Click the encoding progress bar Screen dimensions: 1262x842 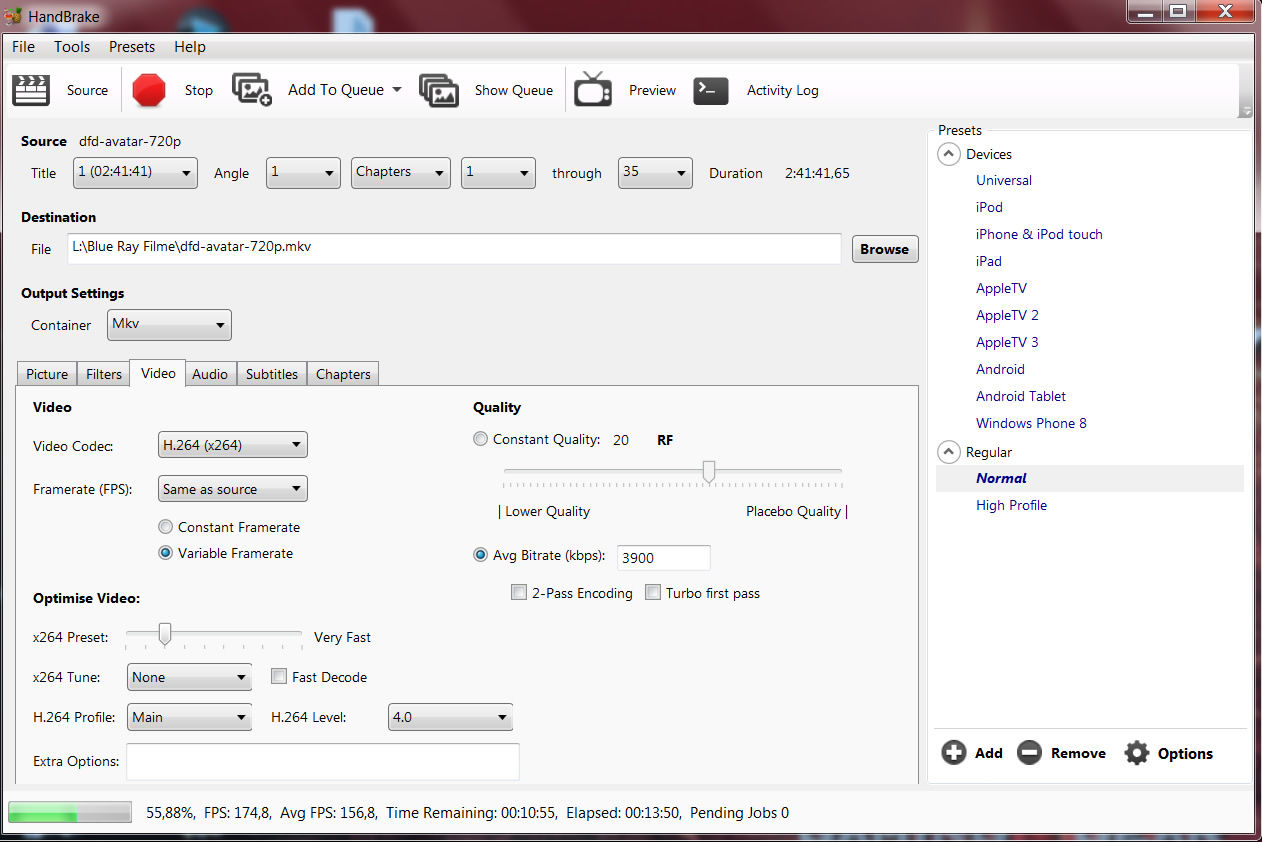pos(69,812)
